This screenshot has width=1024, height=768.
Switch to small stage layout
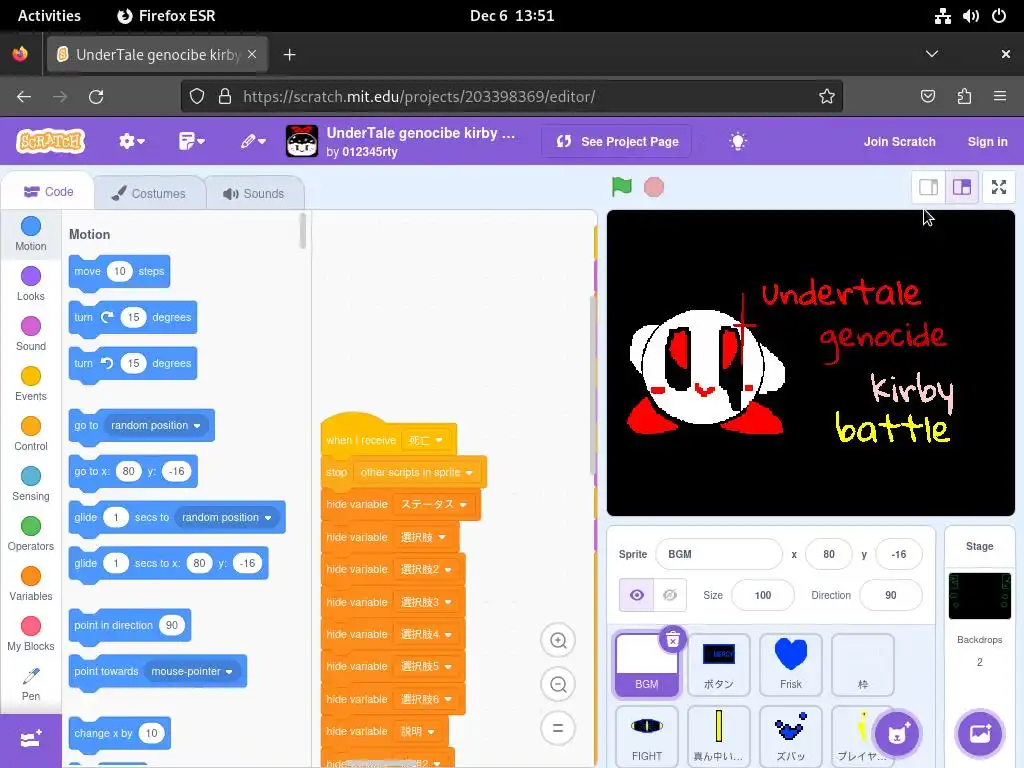pos(928,187)
